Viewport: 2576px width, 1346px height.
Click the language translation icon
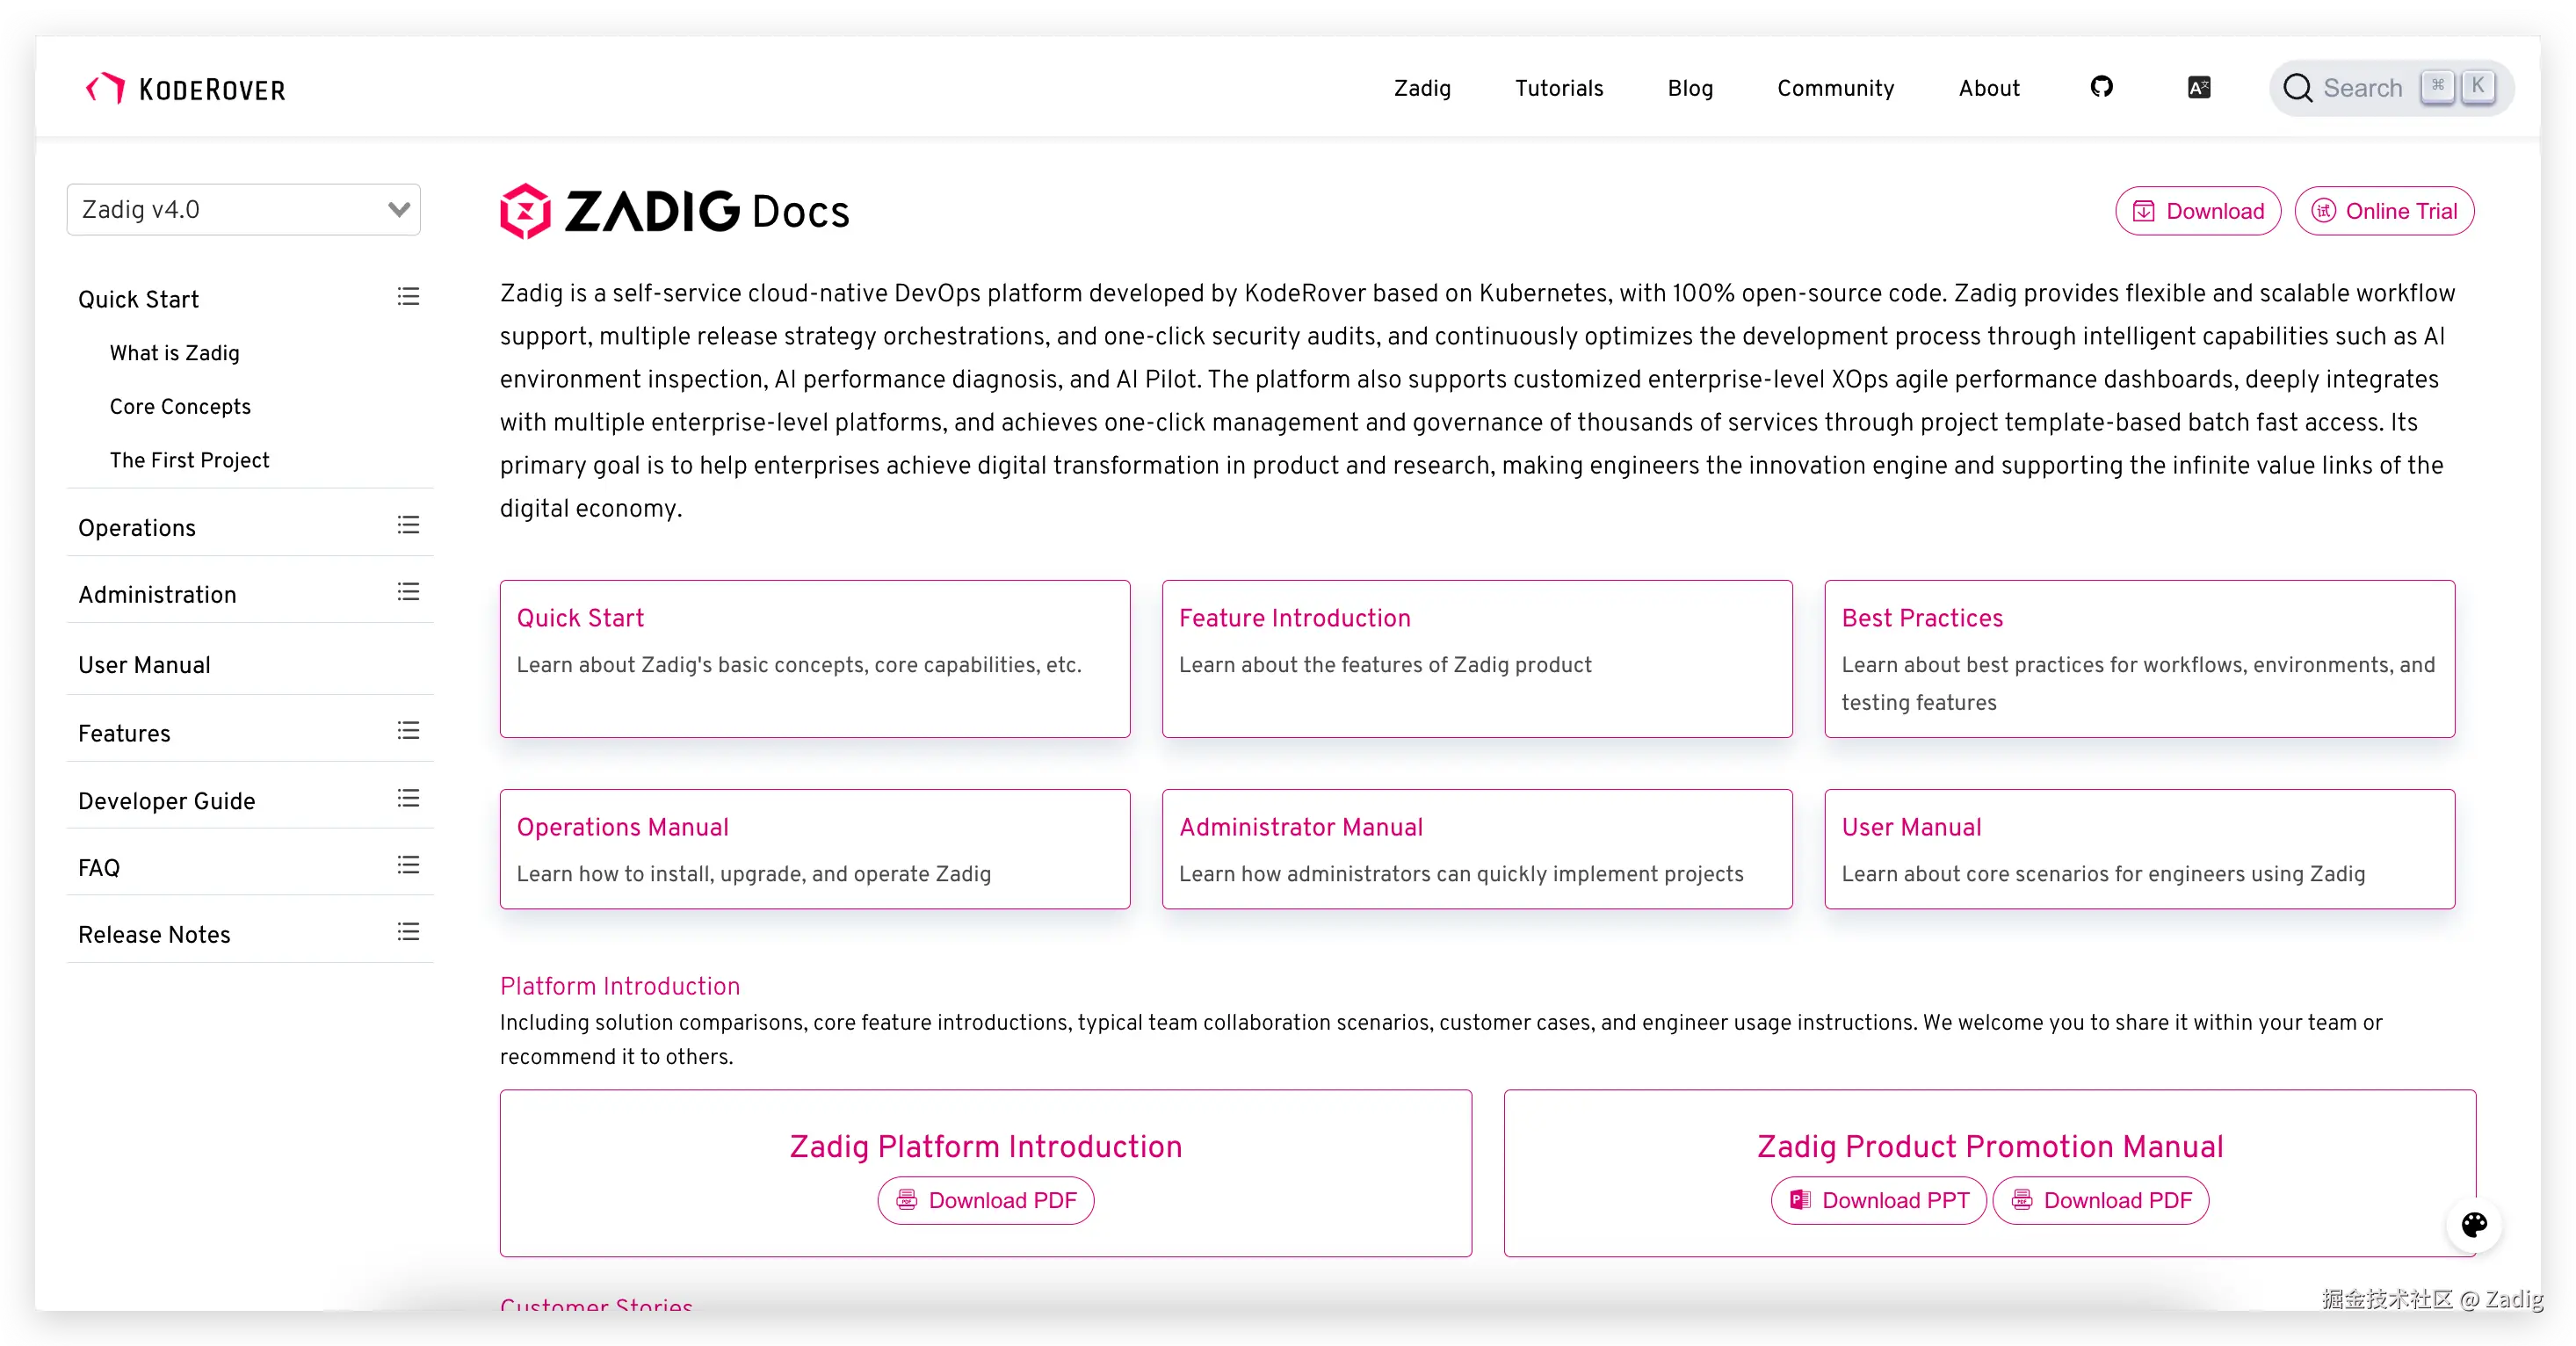click(x=2198, y=88)
